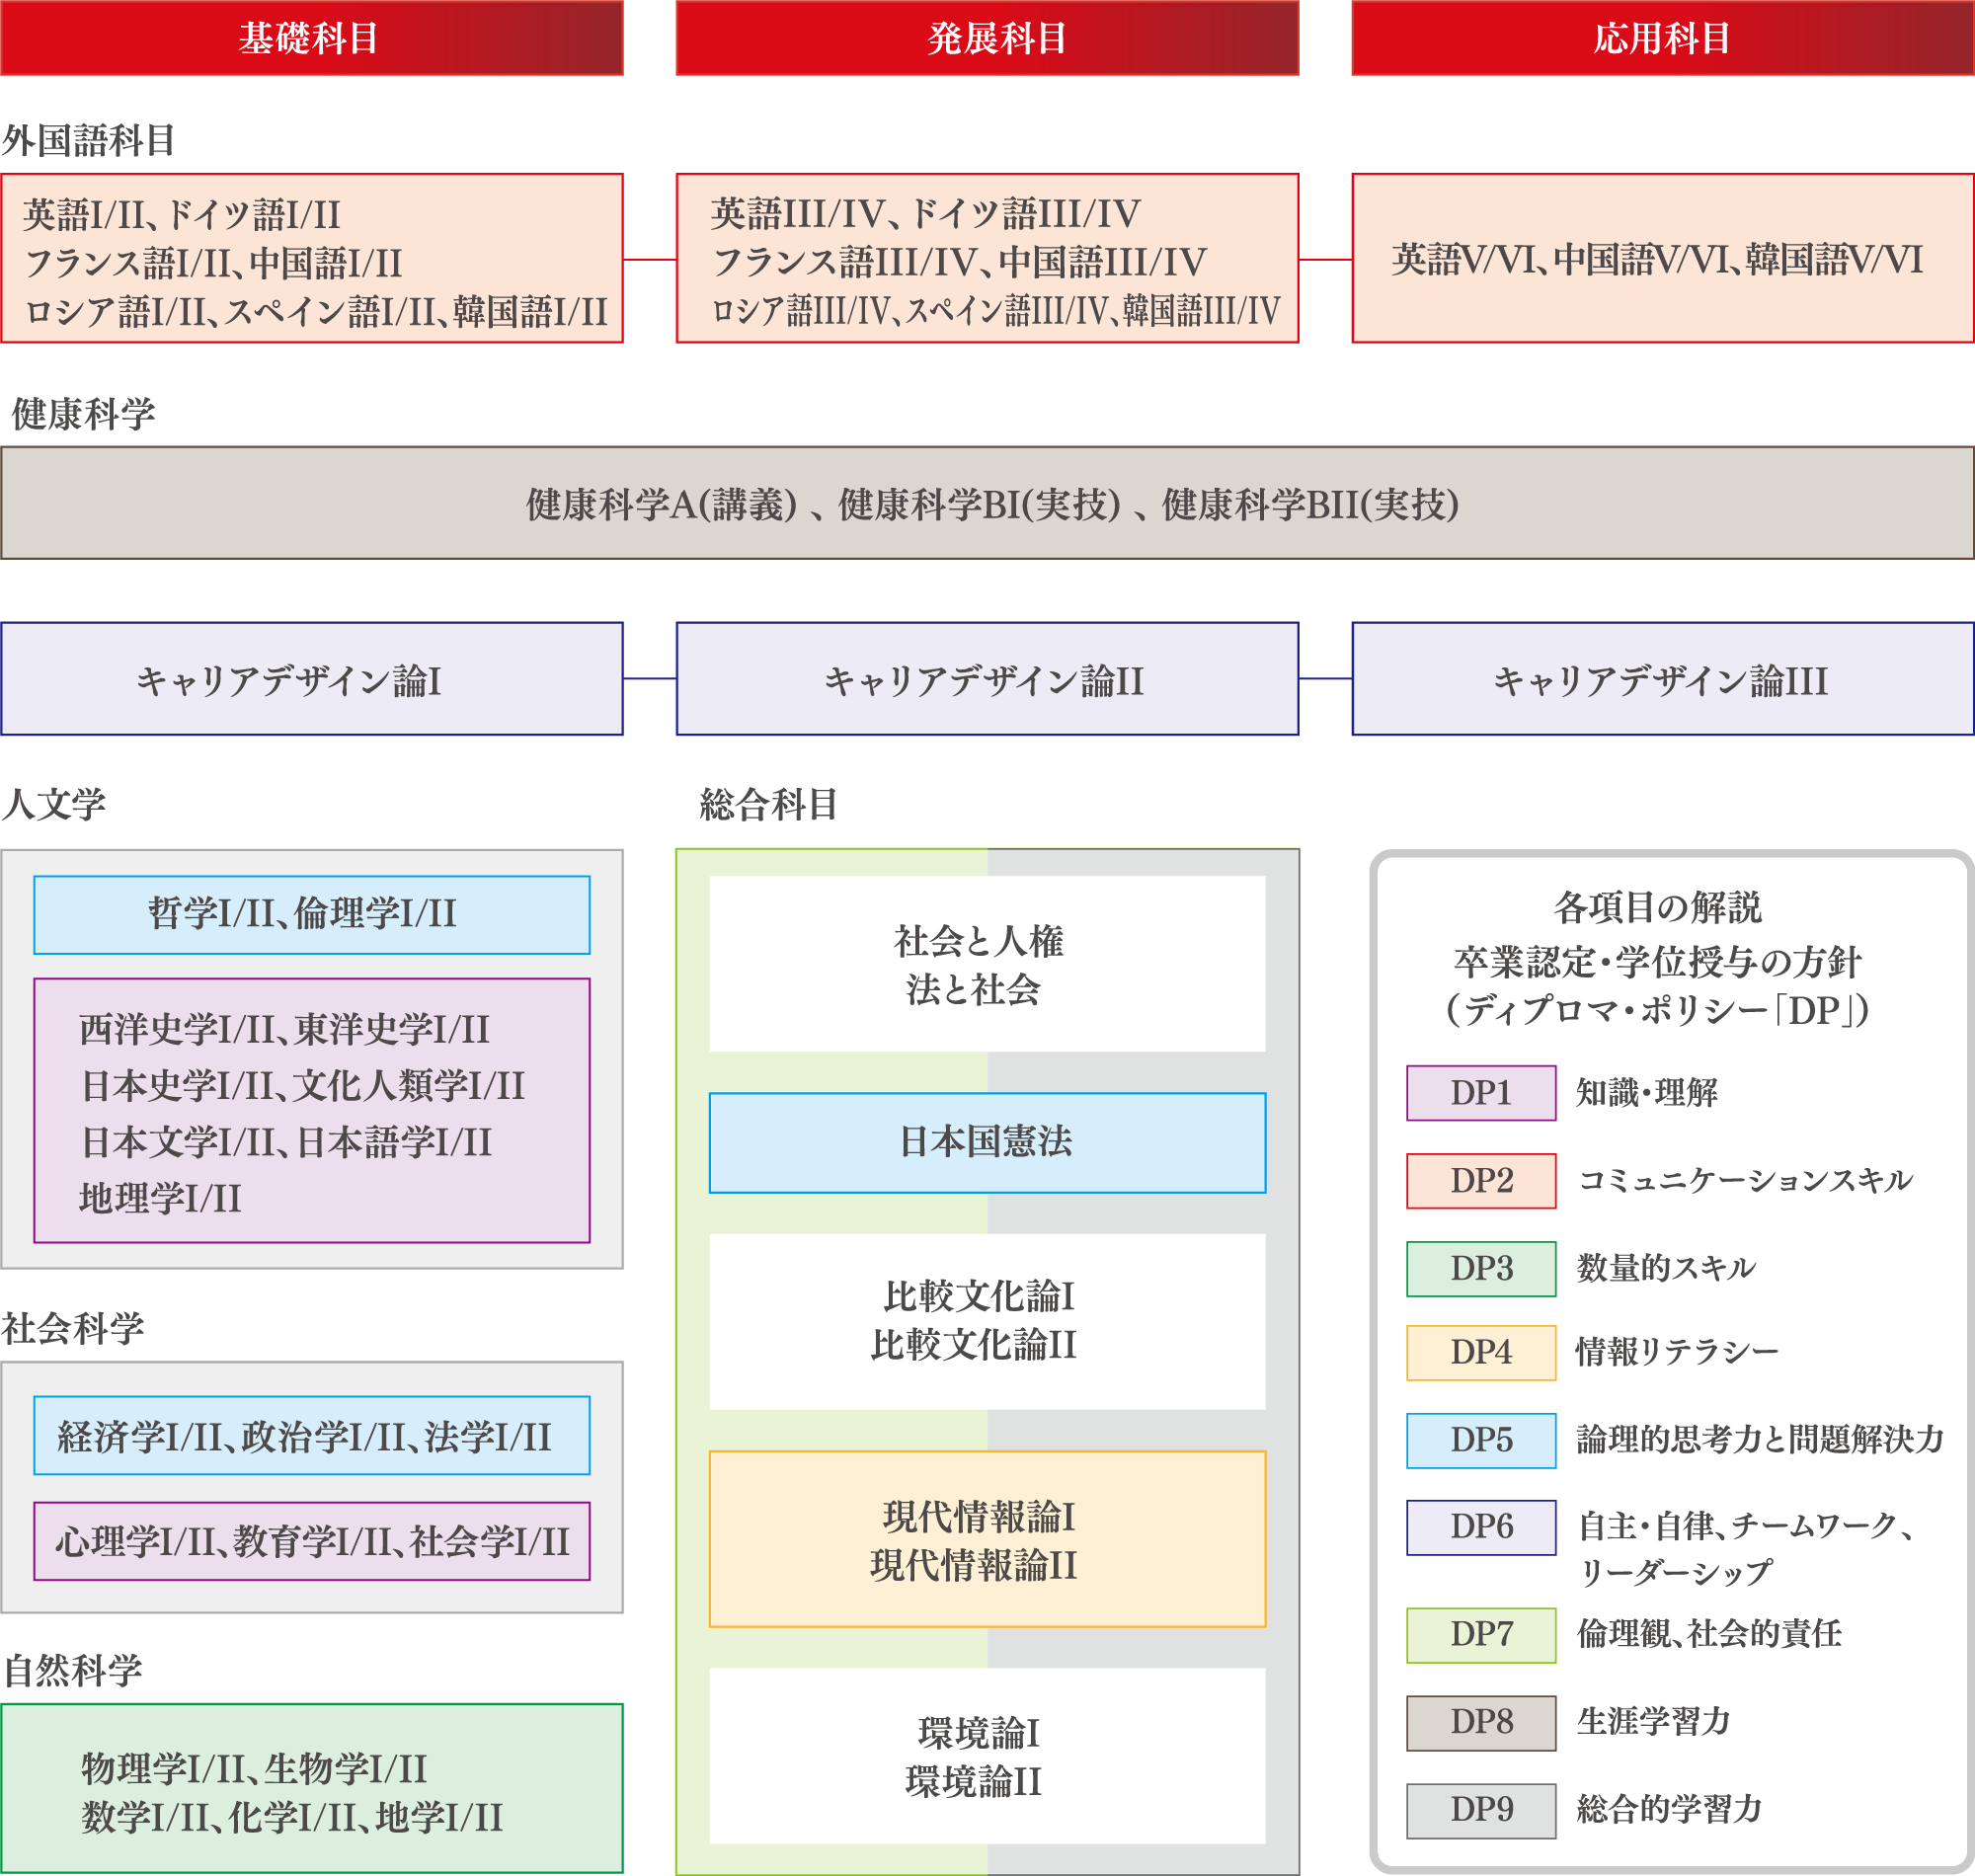
Task: Click the 発展科目 red header
Action: [987, 38]
